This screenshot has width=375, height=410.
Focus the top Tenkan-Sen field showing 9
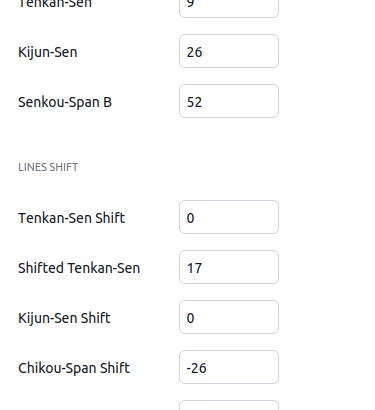pyautogui.click(x=229, y=7)
